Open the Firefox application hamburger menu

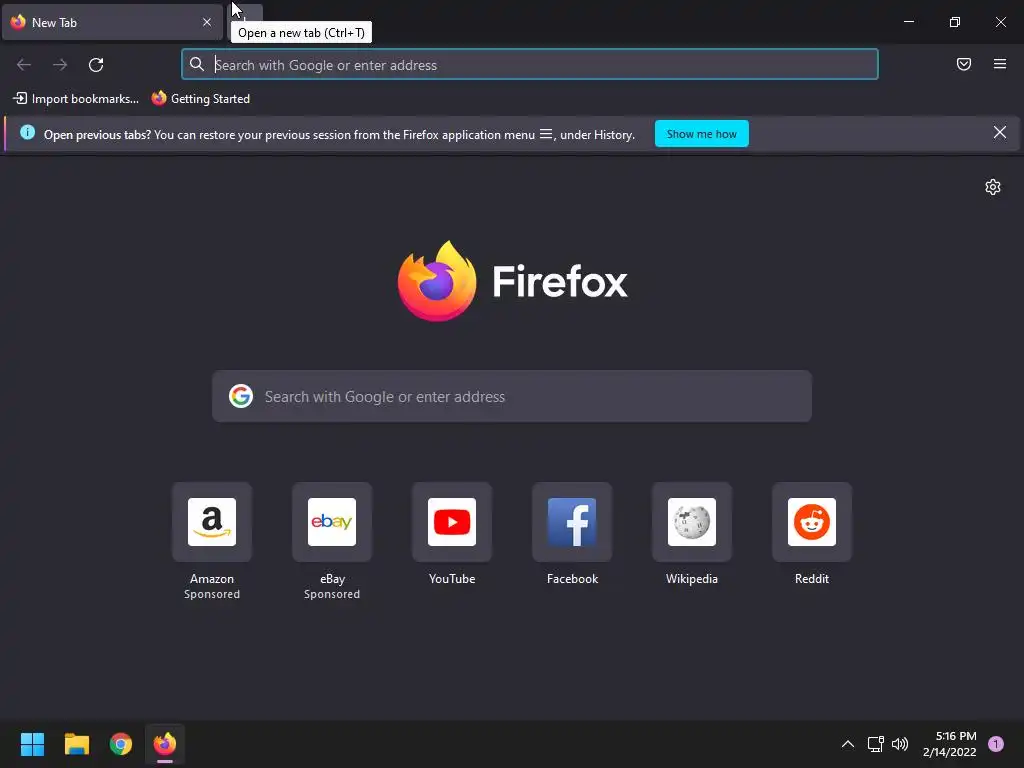pos(1000,64)
